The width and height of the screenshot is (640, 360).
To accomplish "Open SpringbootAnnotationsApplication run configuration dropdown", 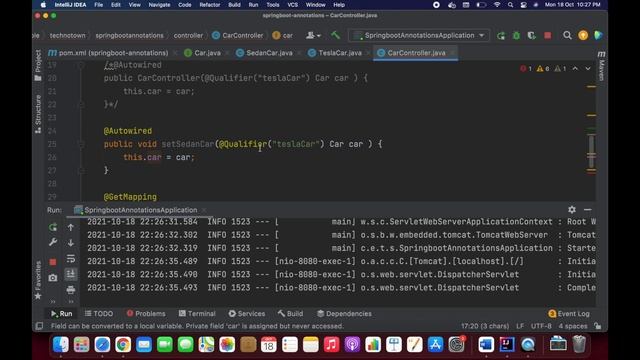I will click(x=419, y=36).
